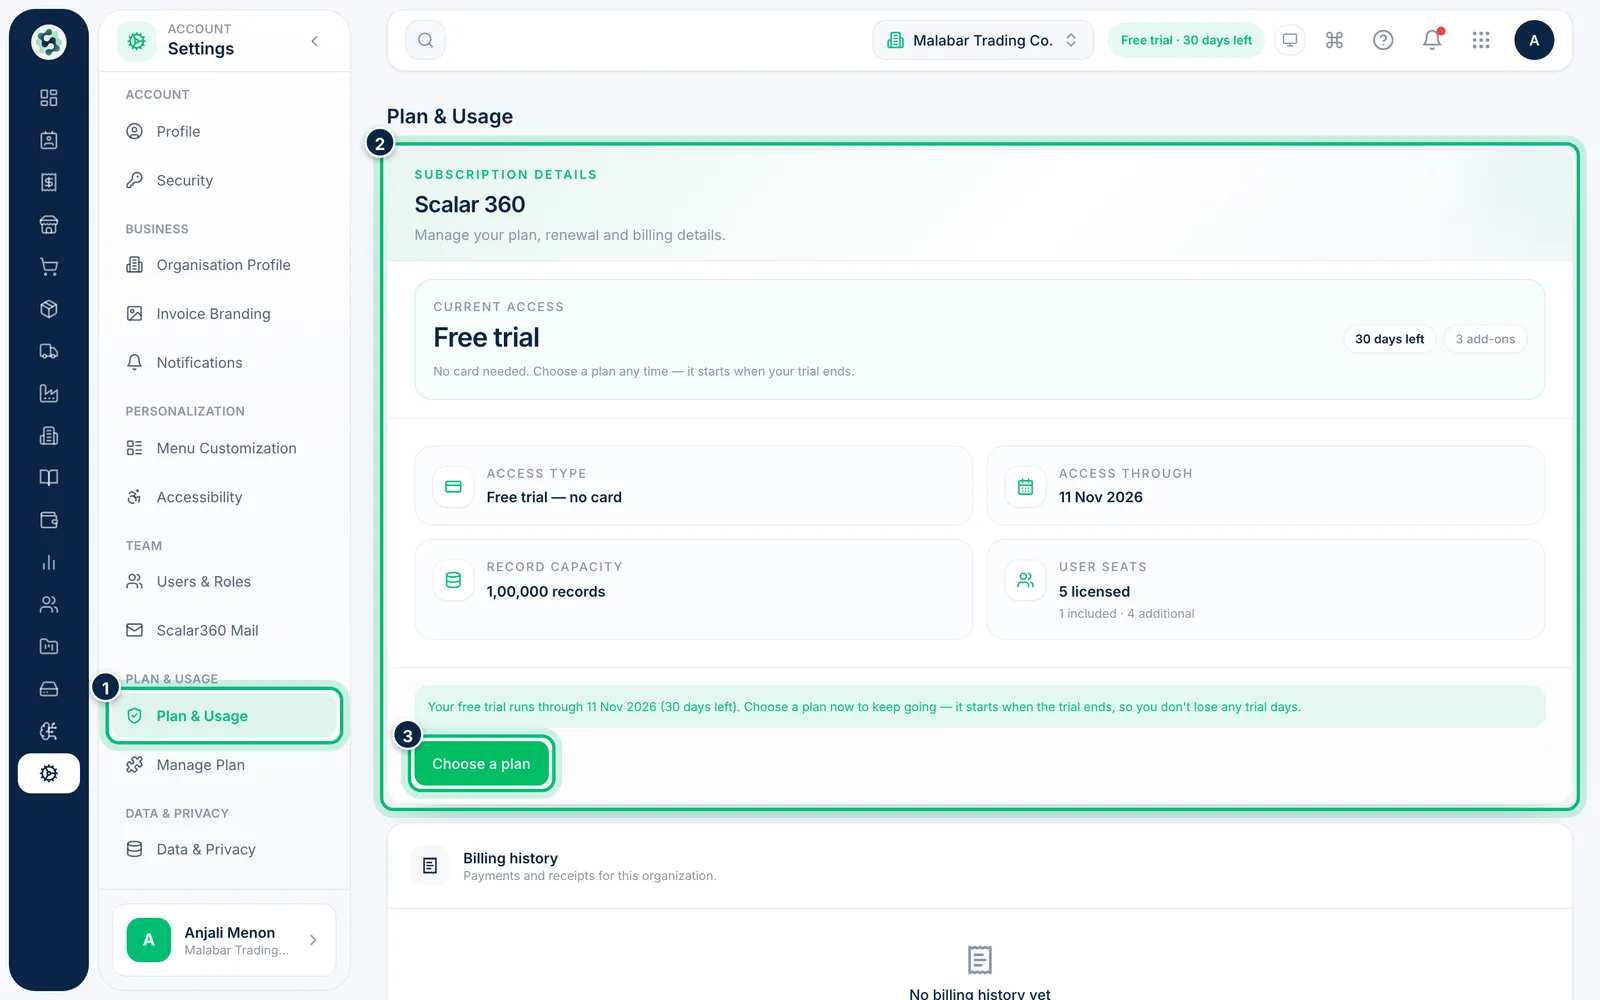Click the Free trial 30 days left badge
The width and height of the screenshot is (1600, 1000).
pos(1186,40)
